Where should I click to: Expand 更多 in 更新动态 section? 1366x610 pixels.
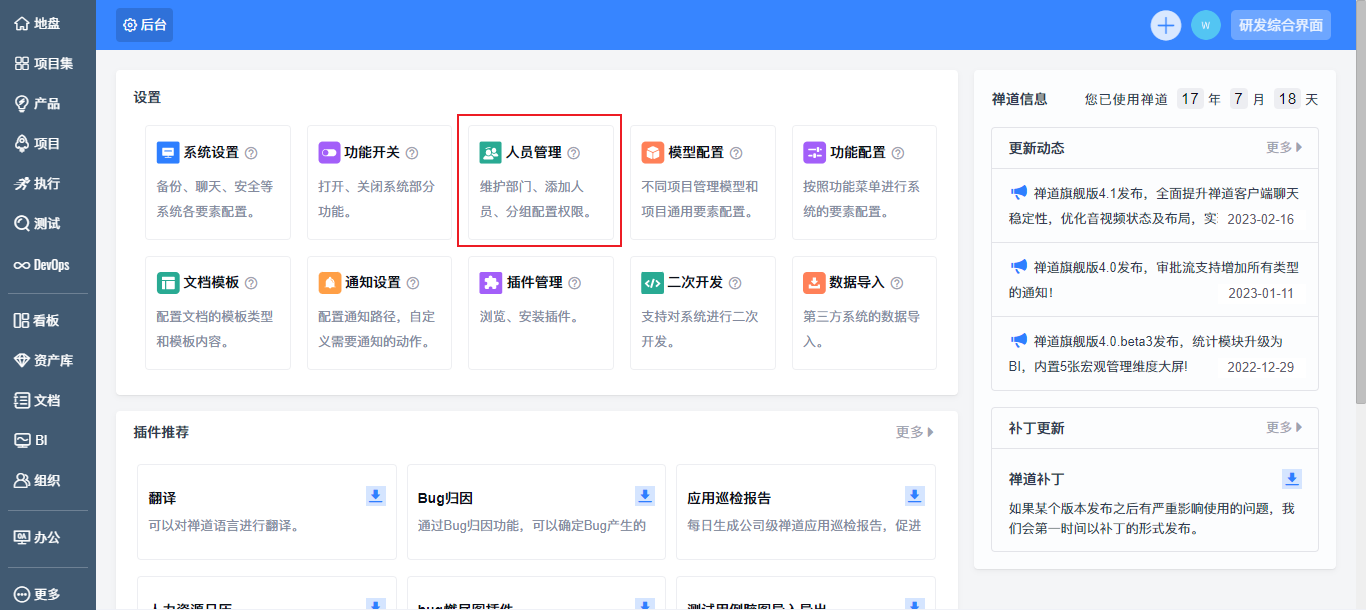click(1284, 148)
